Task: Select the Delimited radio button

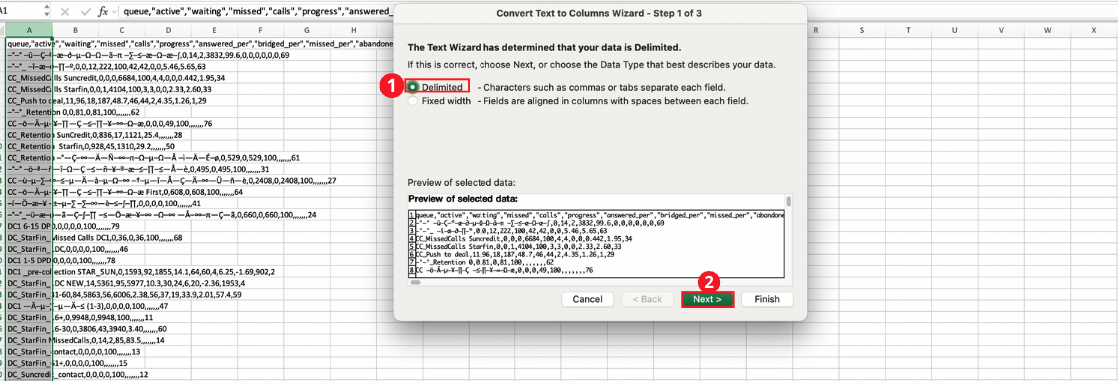Action: pyautogui.click(x=413, y=86)
